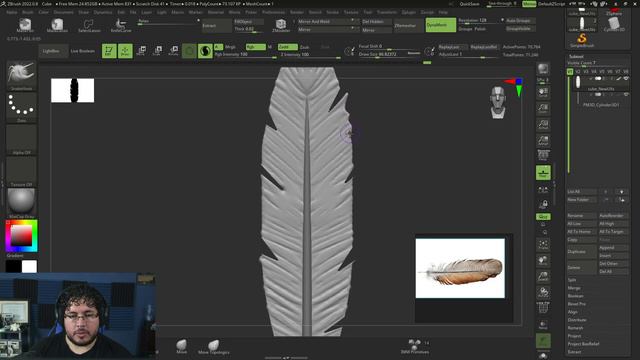Select the MaskLasso brush icon
Image resolution: width=640 pixels, height=360 pixels.
(57, 25)
